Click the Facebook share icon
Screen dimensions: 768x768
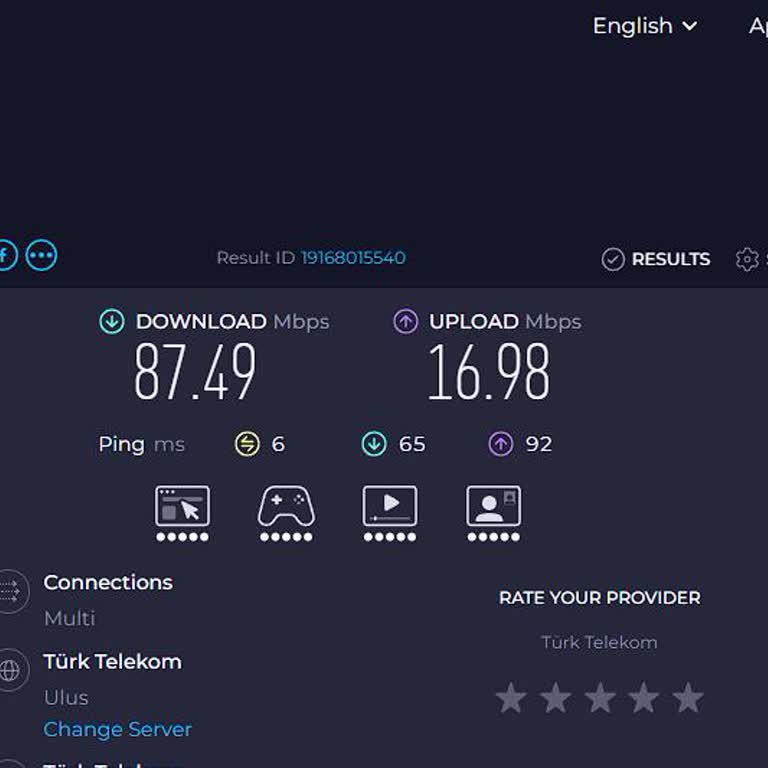6,255
